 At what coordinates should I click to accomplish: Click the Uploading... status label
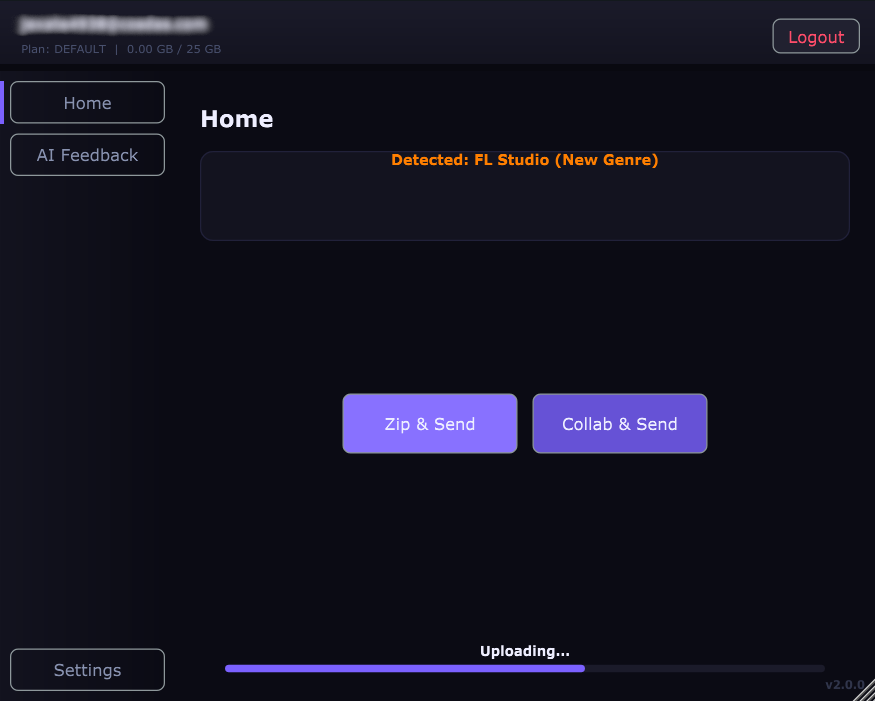pos(524,651)
